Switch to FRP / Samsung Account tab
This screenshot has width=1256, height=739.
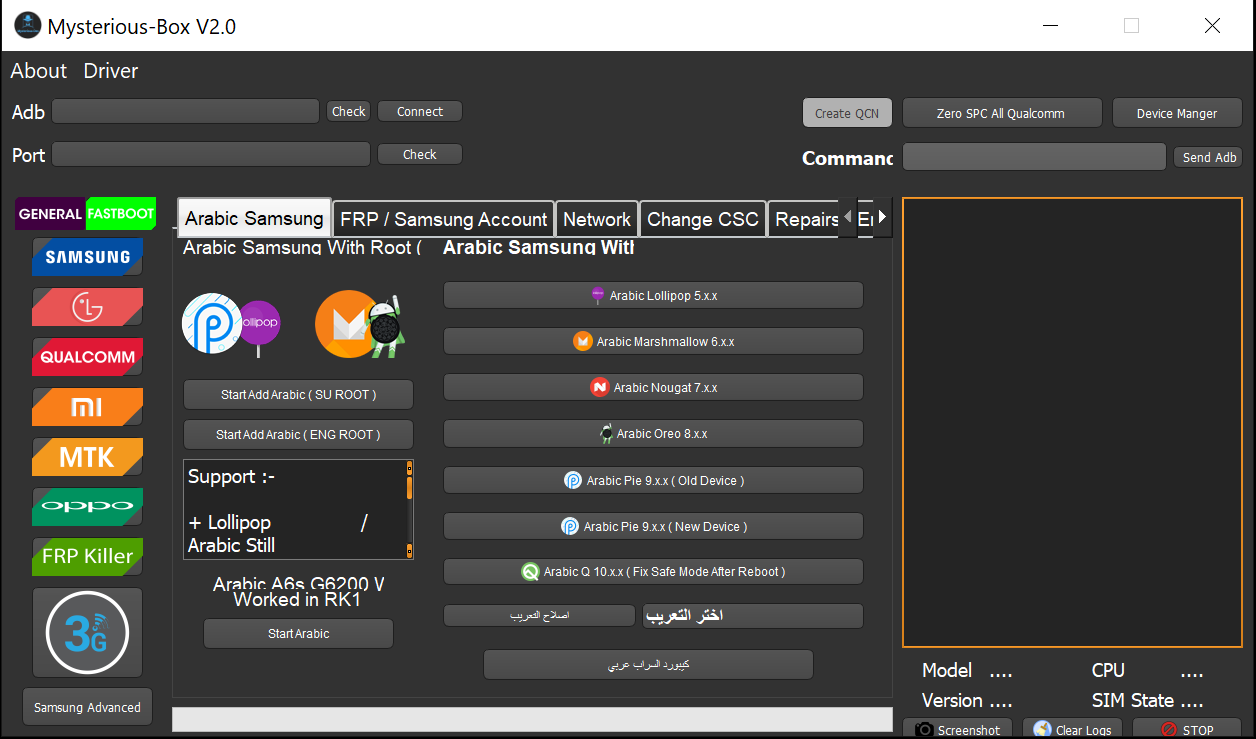(x=443, y=219)
